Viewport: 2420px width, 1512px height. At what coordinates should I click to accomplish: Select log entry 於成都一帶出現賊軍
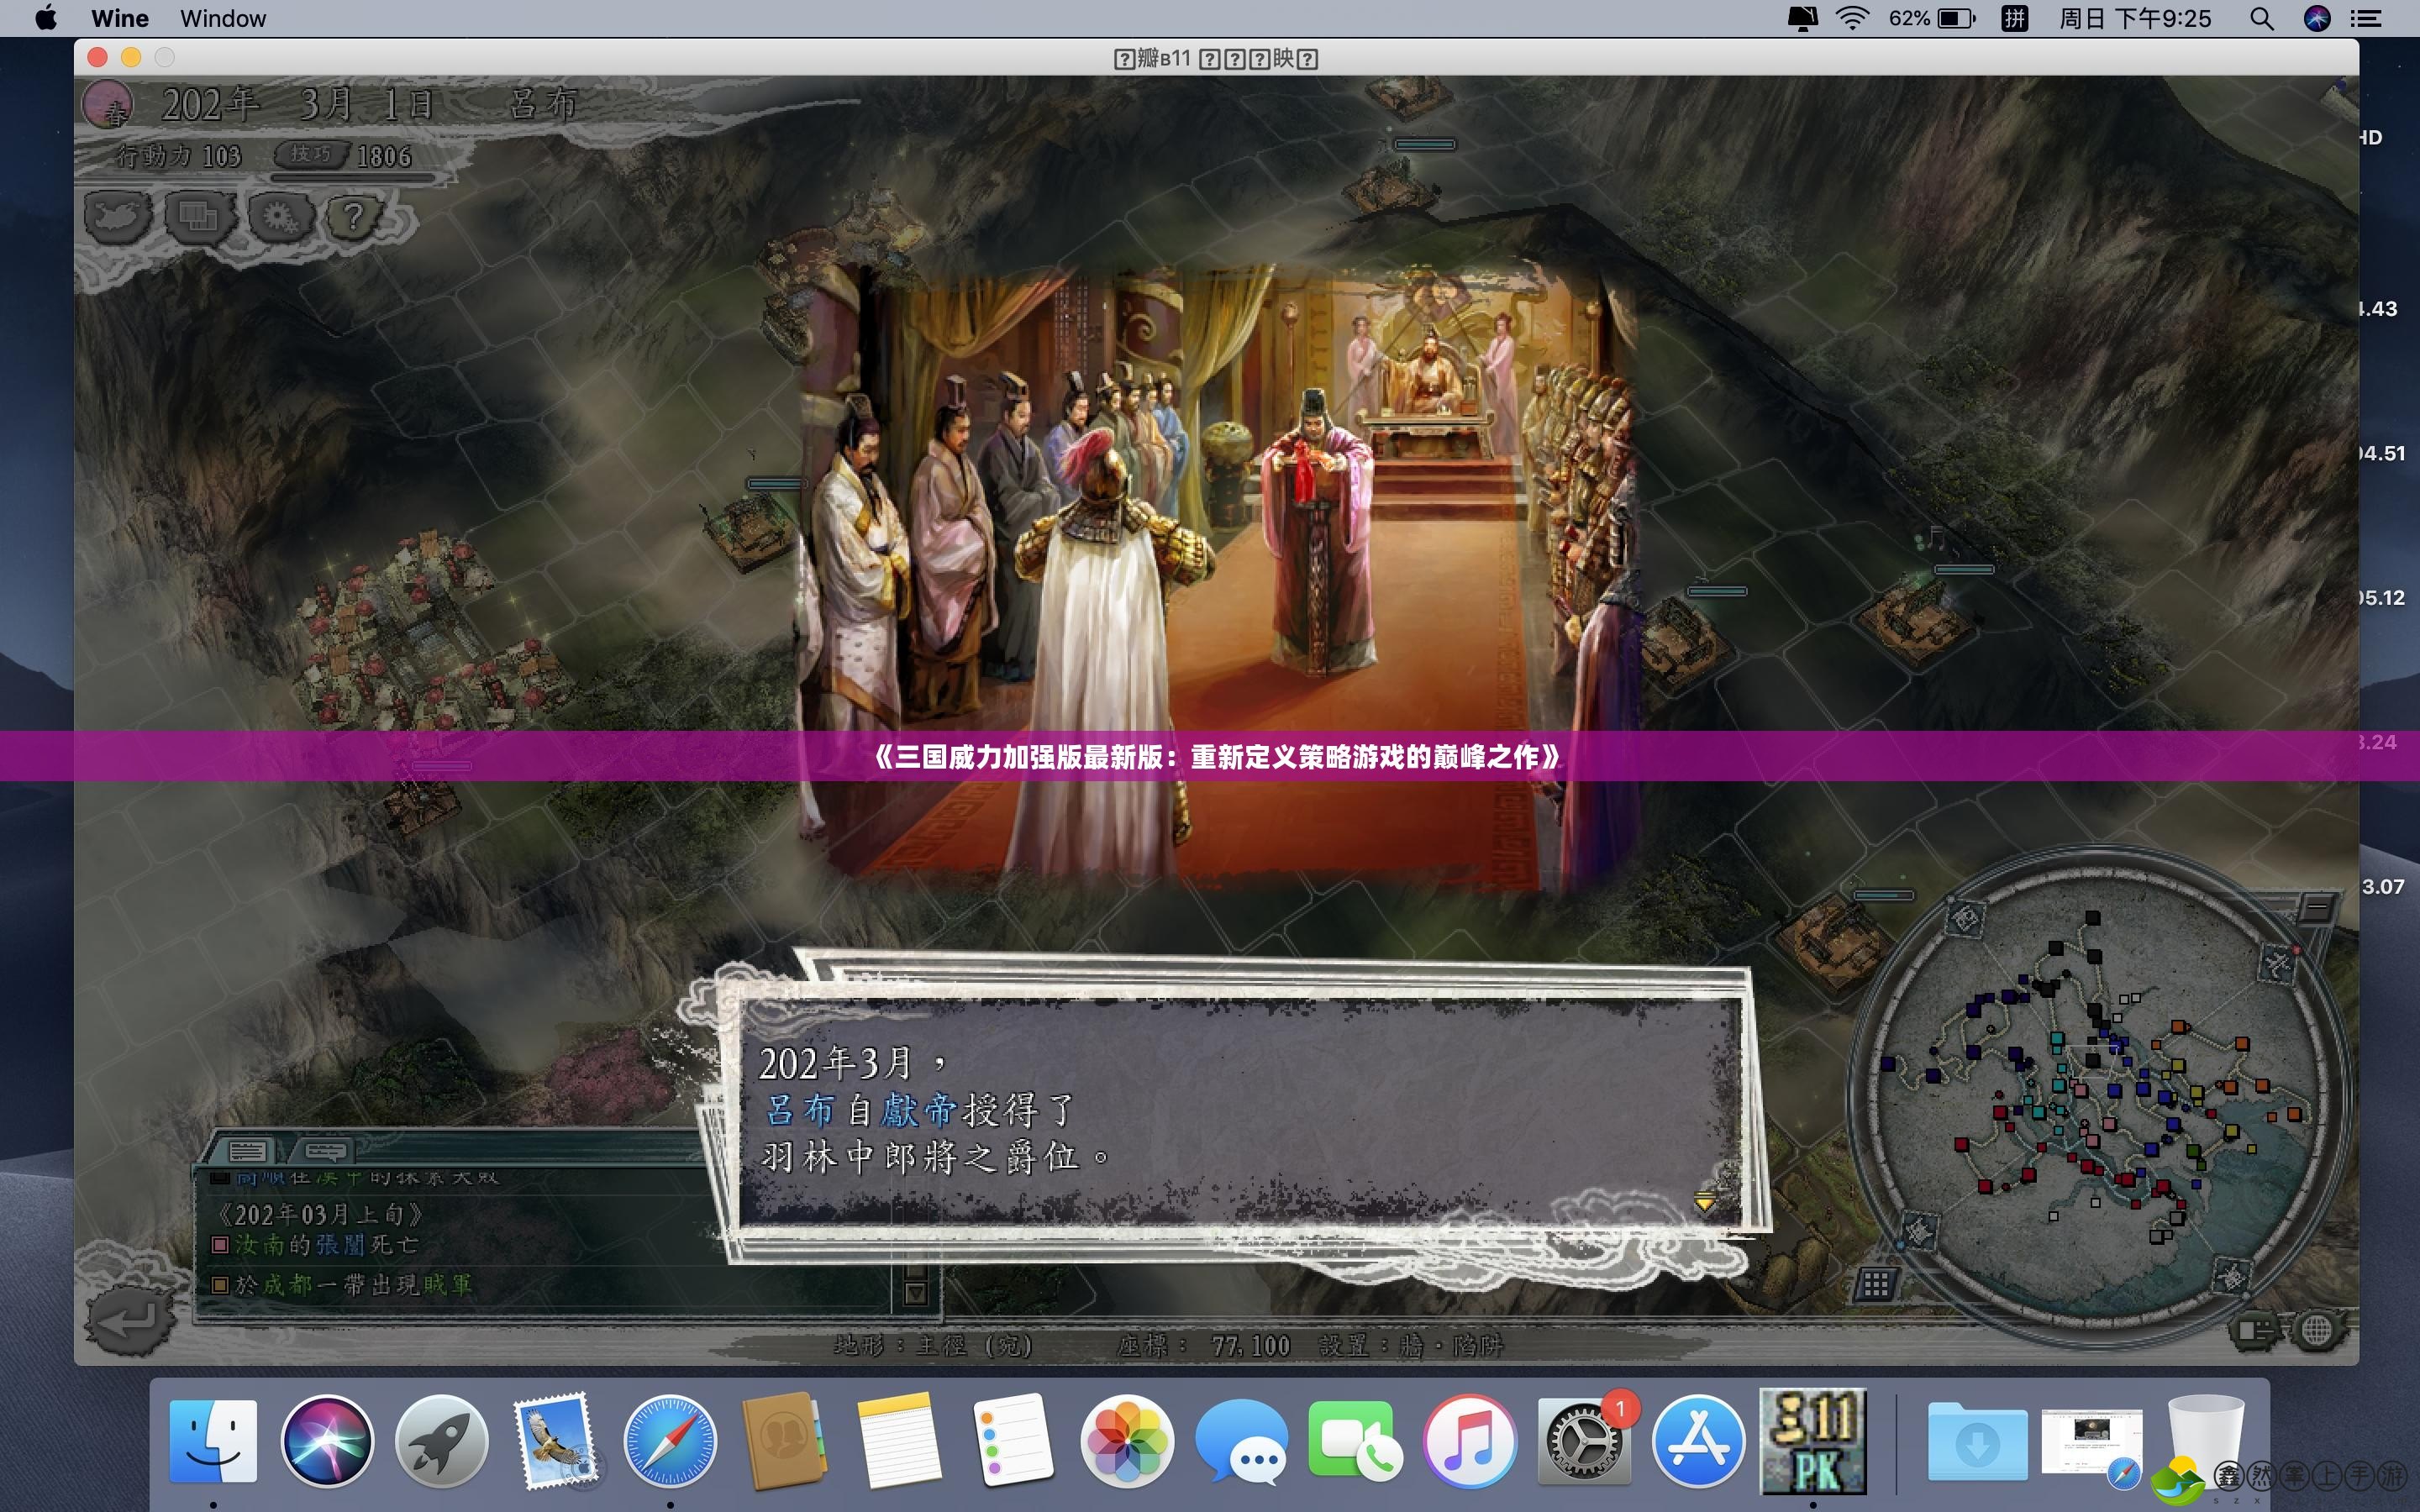pos(342,1285)
